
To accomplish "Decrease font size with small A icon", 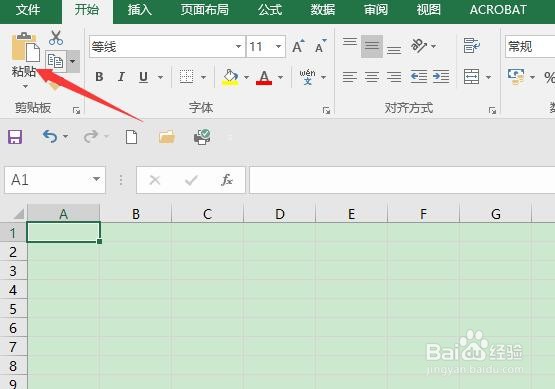I will click(x=321, y=46).
